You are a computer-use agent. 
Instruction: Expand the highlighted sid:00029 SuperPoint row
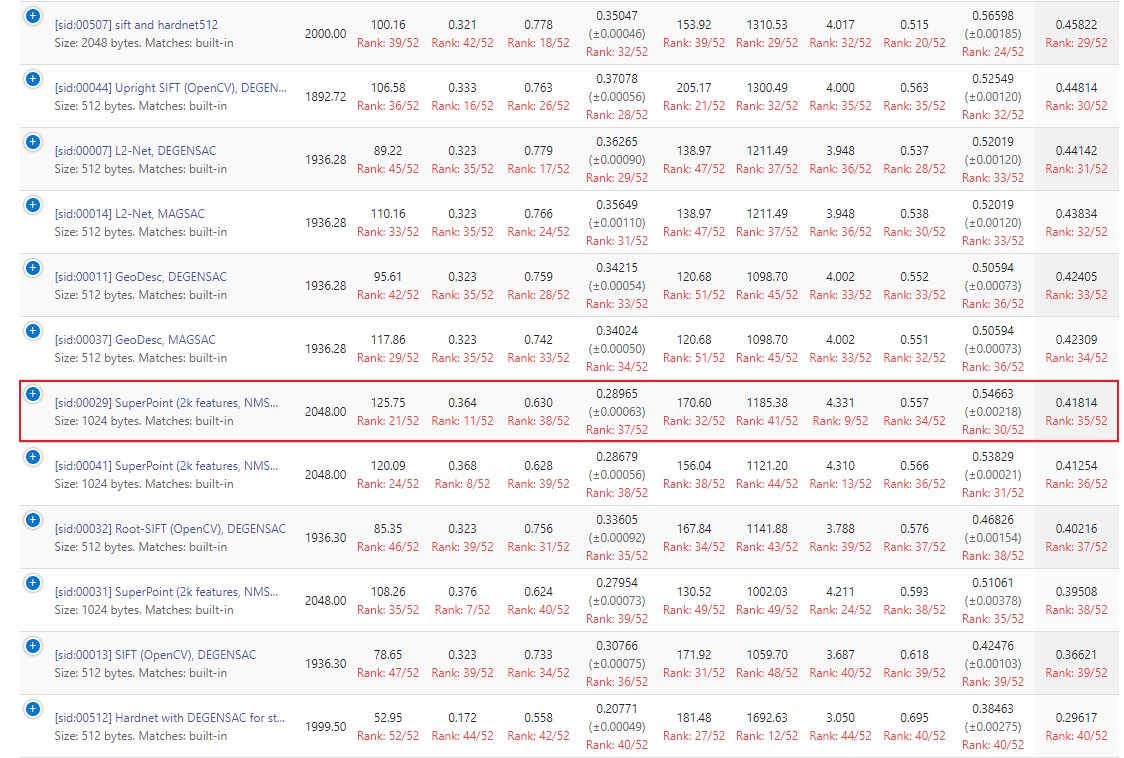pyautogui.click(x=32, y=394)
